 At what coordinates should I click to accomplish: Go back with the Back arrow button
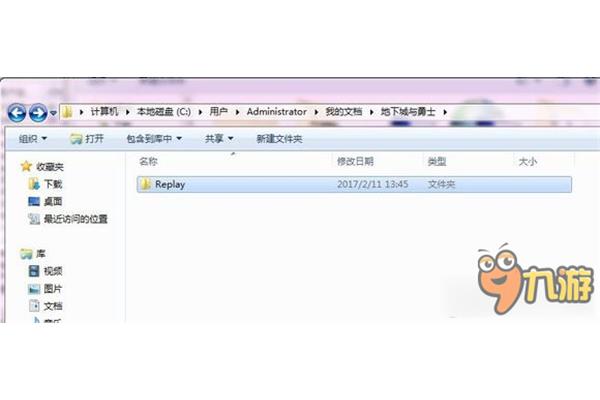pos(17,113)
